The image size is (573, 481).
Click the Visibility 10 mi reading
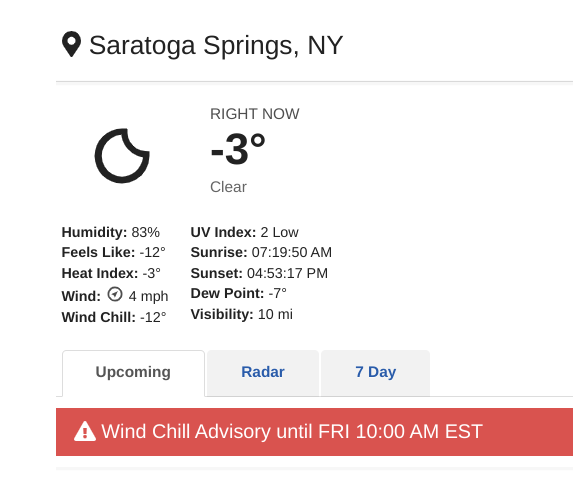[242, 314]
